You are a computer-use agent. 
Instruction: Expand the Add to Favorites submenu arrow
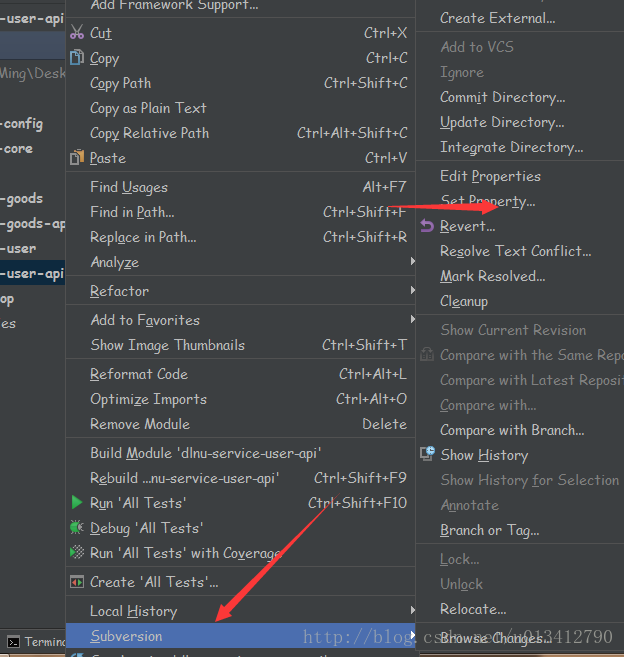pos(412,320)
